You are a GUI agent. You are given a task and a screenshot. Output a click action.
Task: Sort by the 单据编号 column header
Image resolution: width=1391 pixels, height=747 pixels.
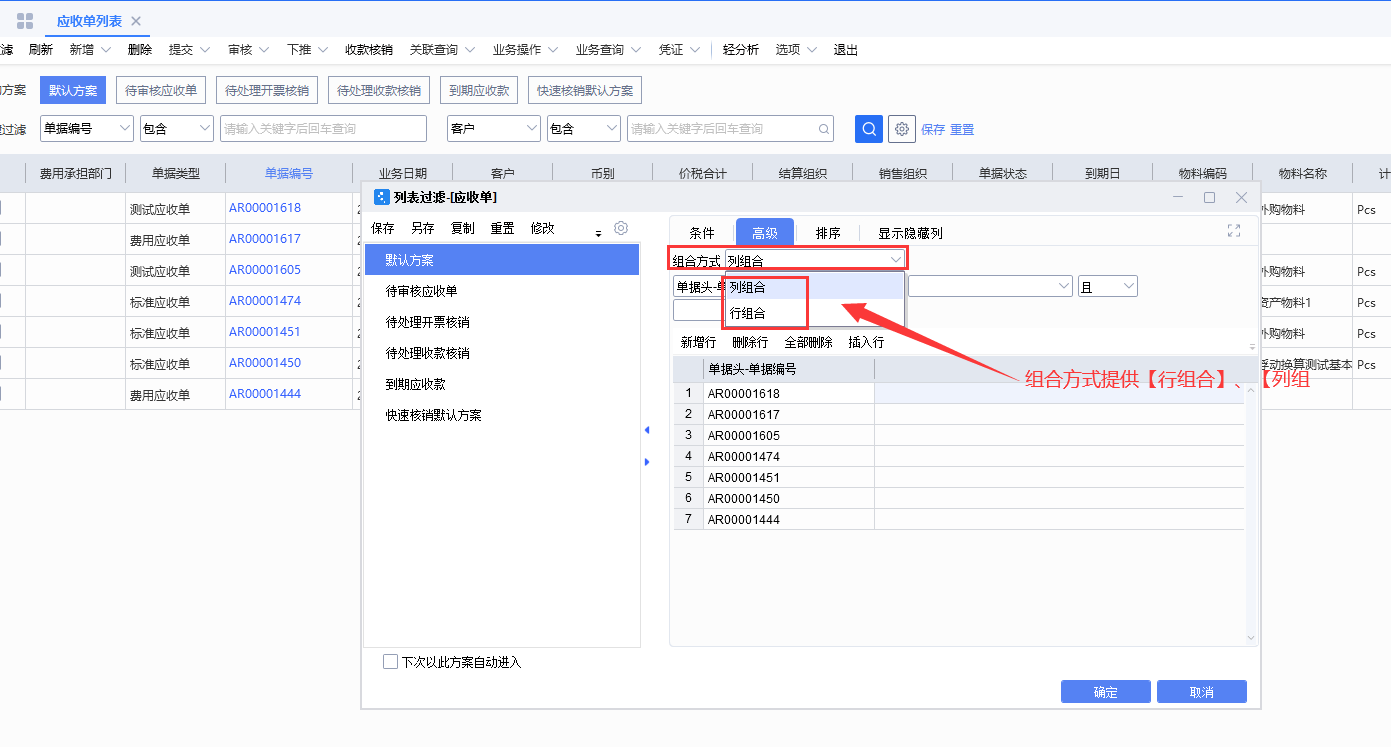click(x=289, y=173)
